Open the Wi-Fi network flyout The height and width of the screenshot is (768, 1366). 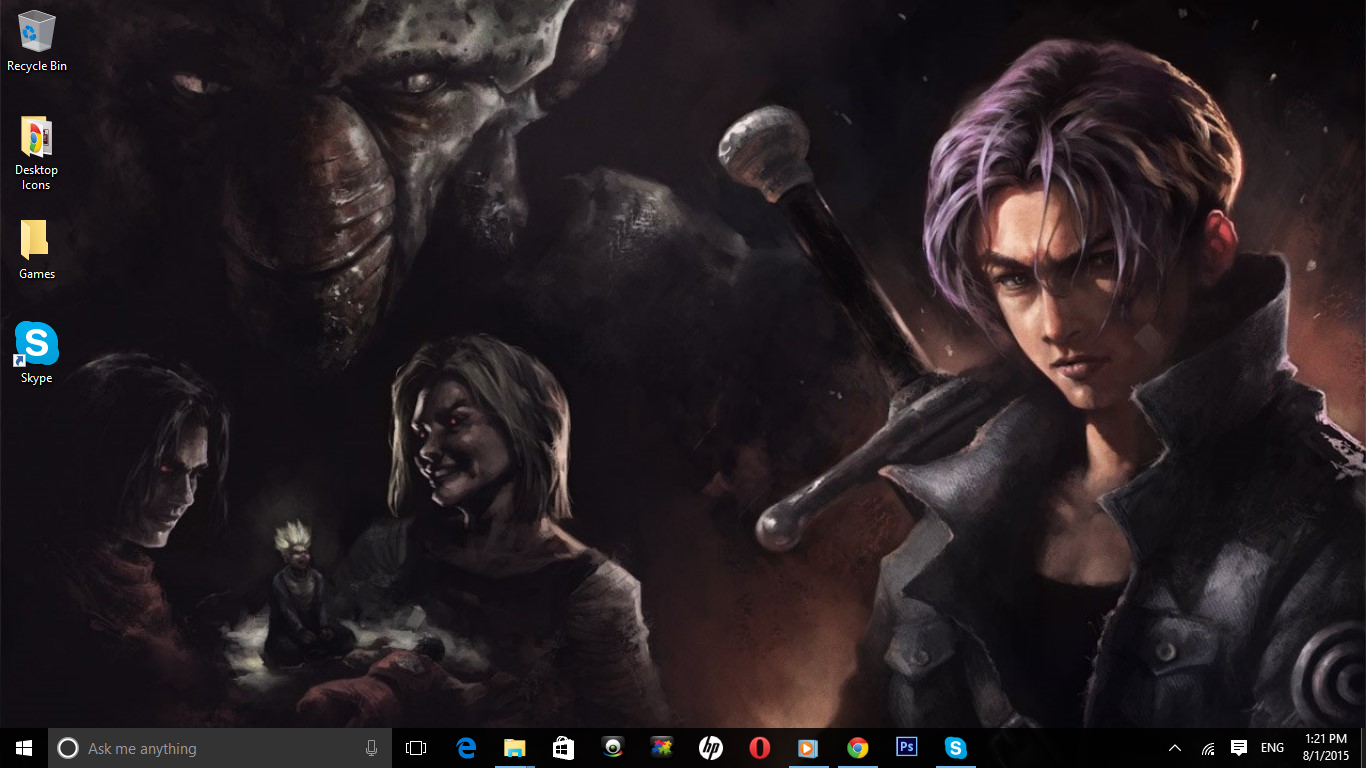1208,748
